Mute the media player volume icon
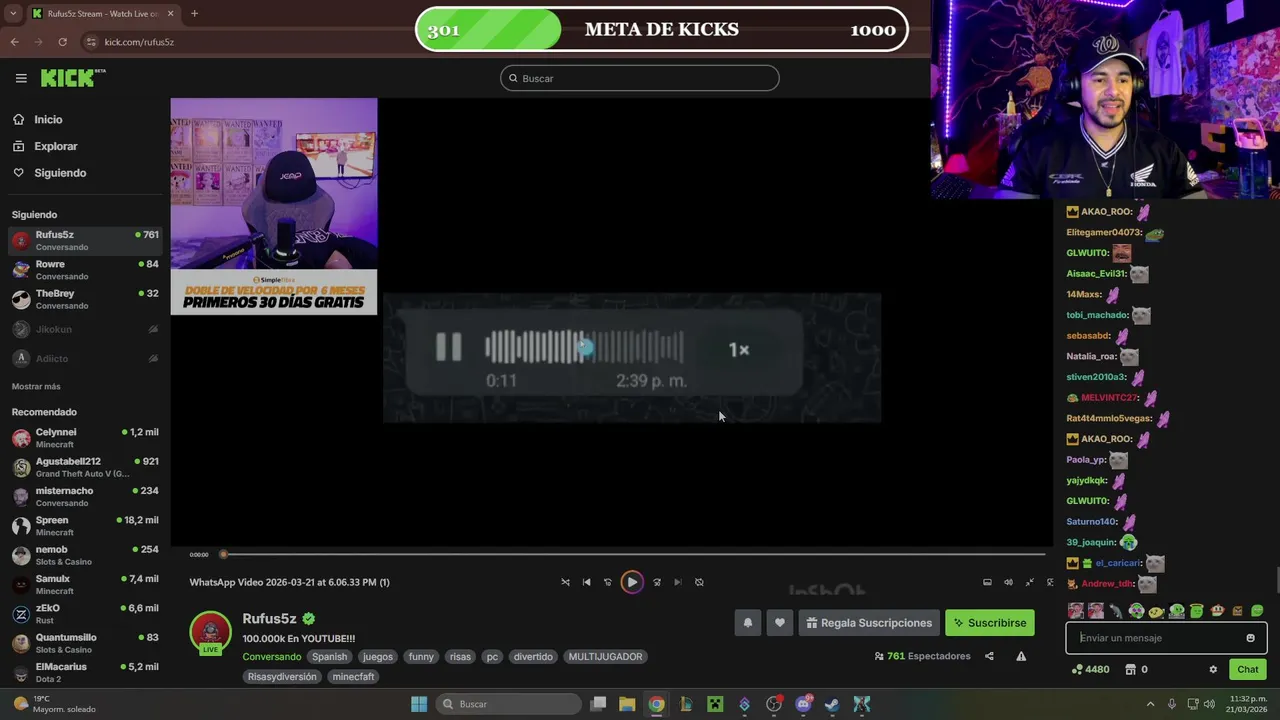 (x=1008, y=582)
